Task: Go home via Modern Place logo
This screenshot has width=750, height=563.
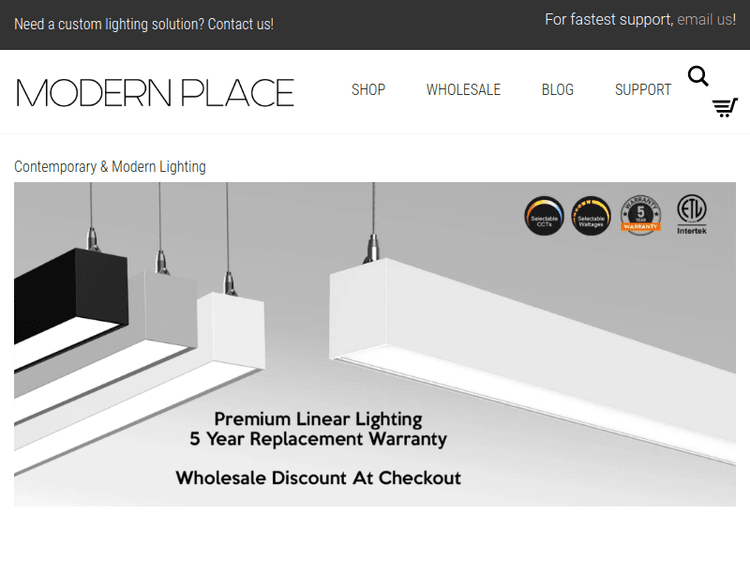Action: (x=155, y=92)
